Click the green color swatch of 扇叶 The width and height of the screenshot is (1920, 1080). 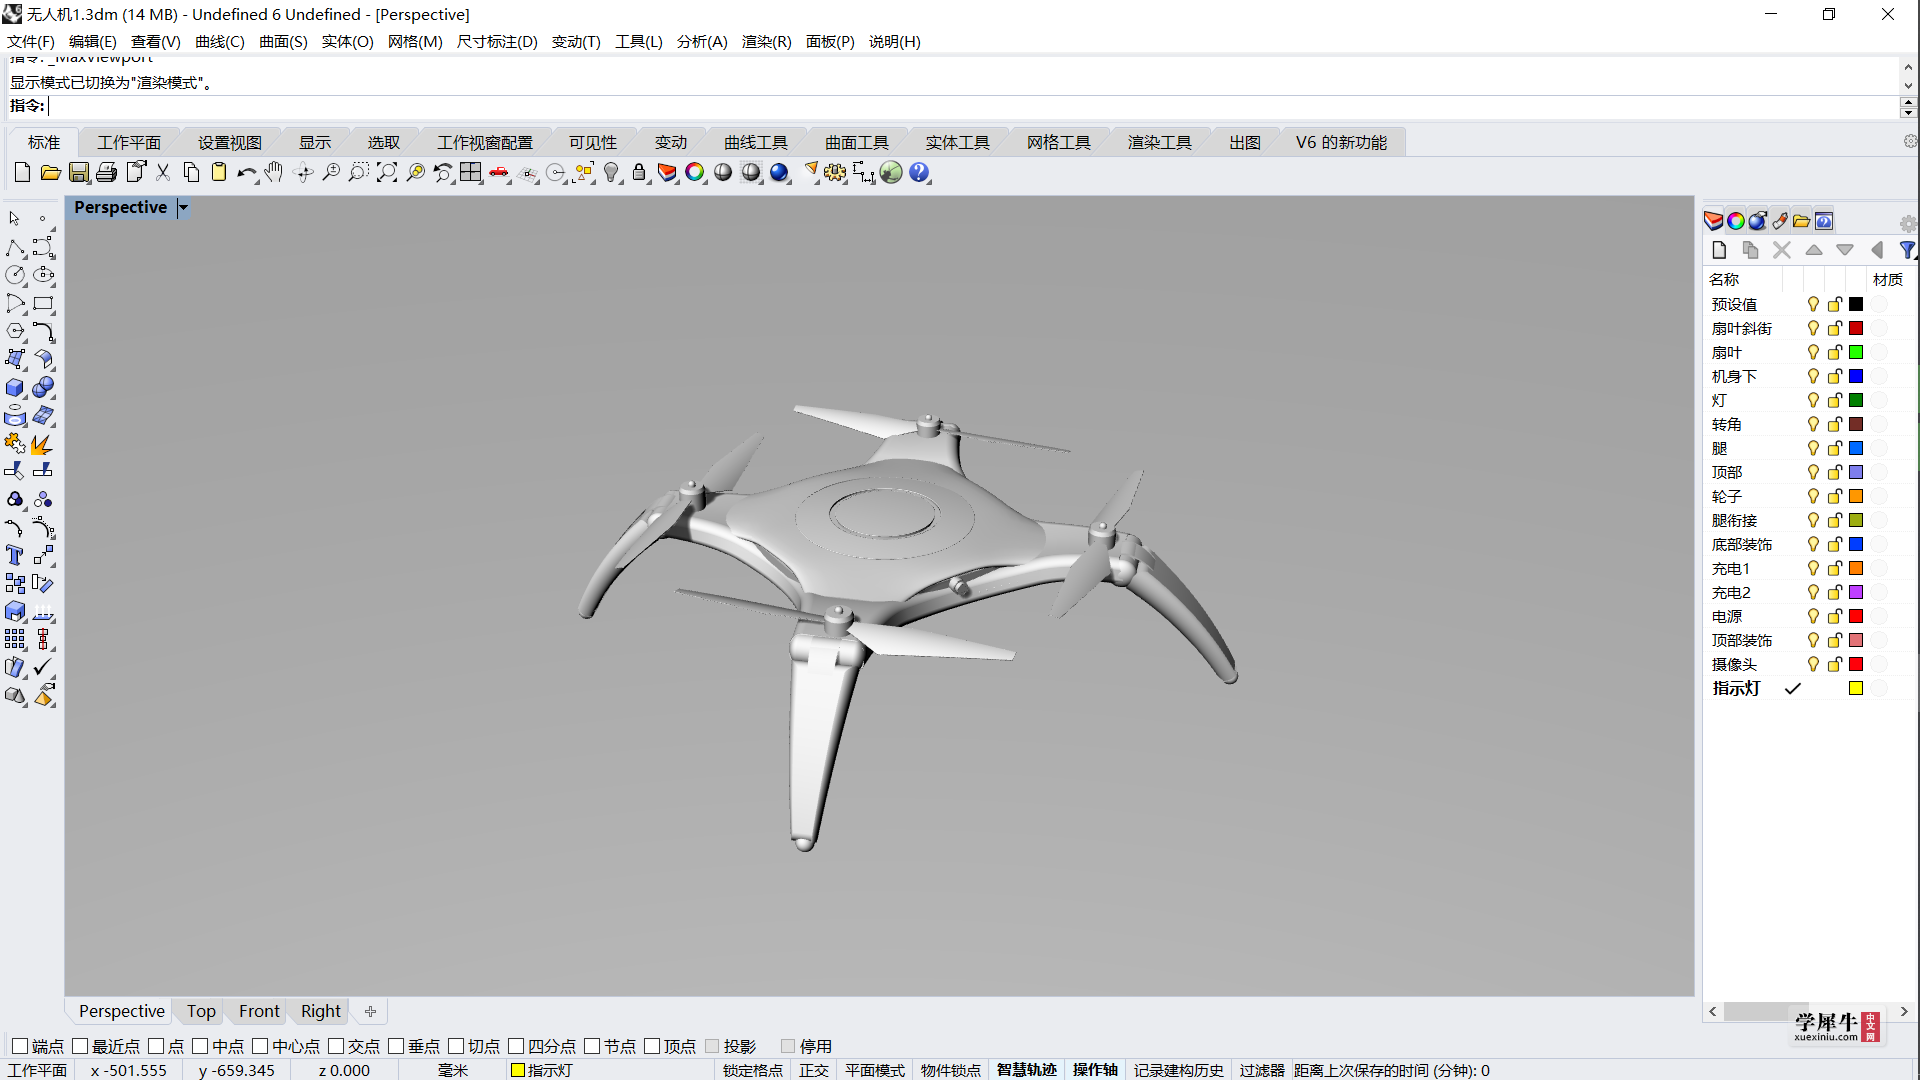1856,352
